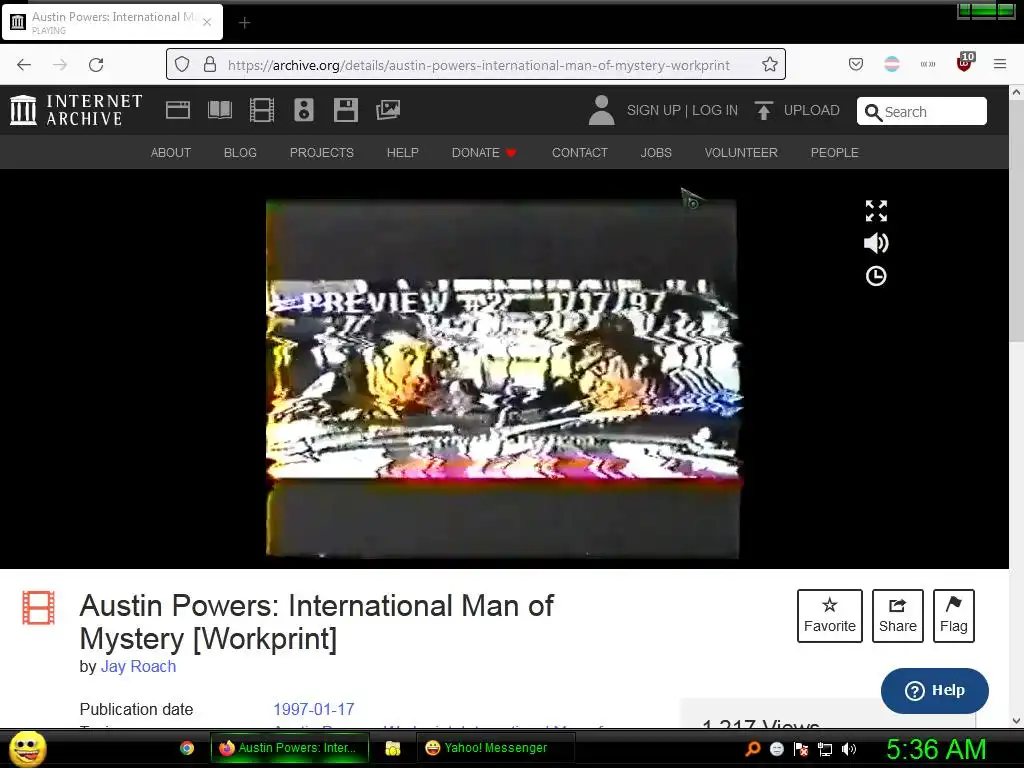
Task: Toggle fullscreen on the video player
Action: pos(876,211)
